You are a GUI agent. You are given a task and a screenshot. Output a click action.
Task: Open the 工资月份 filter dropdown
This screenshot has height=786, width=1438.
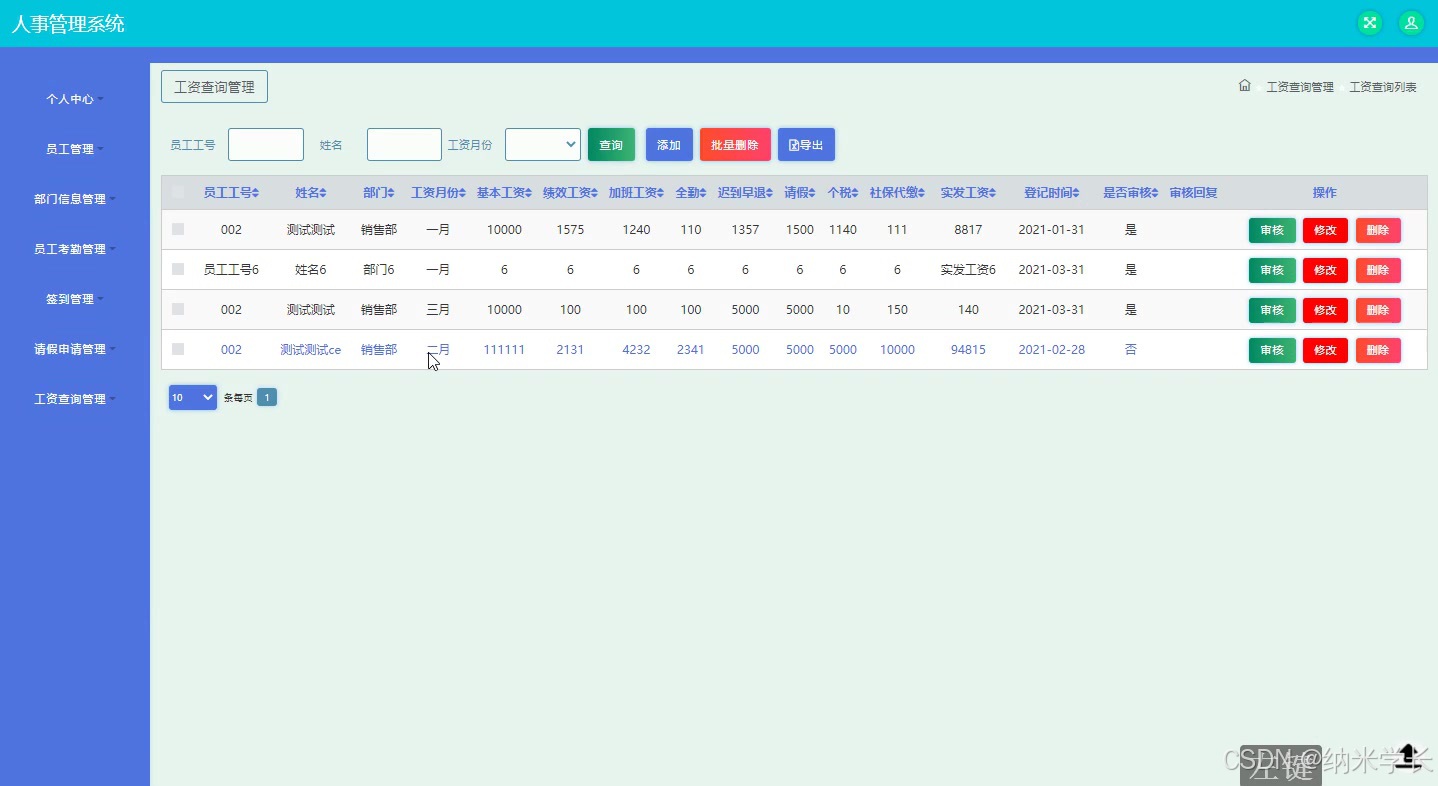tap(543, 144)
